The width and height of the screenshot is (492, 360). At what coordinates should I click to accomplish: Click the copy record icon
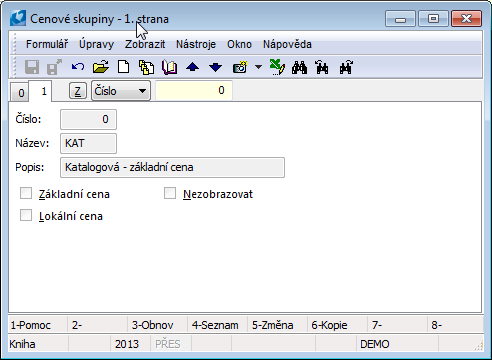pyautogui.click(x=146, y=67)
